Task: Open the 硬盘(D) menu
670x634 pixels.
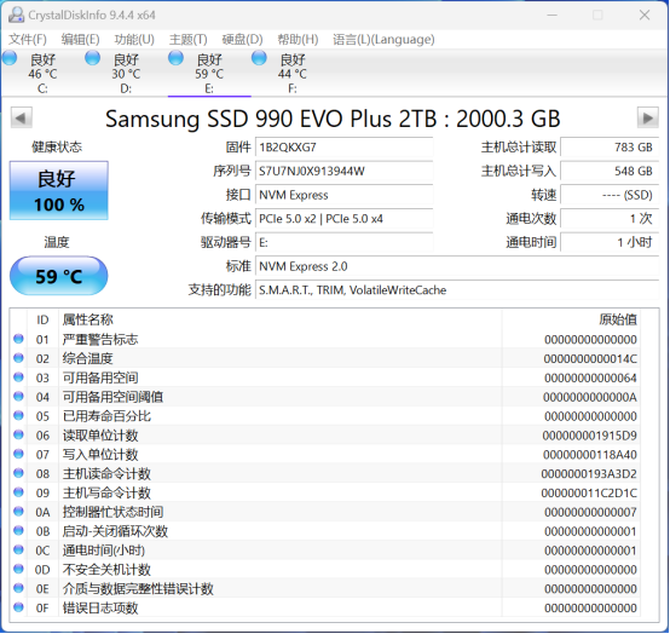Action: click(x=241, y=39)
